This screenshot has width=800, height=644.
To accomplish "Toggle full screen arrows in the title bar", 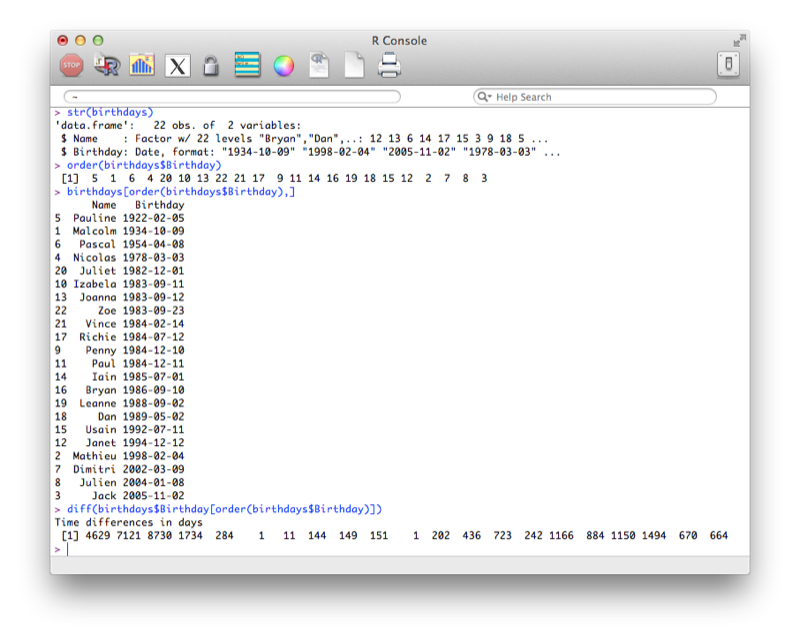I will coord(739,40).
